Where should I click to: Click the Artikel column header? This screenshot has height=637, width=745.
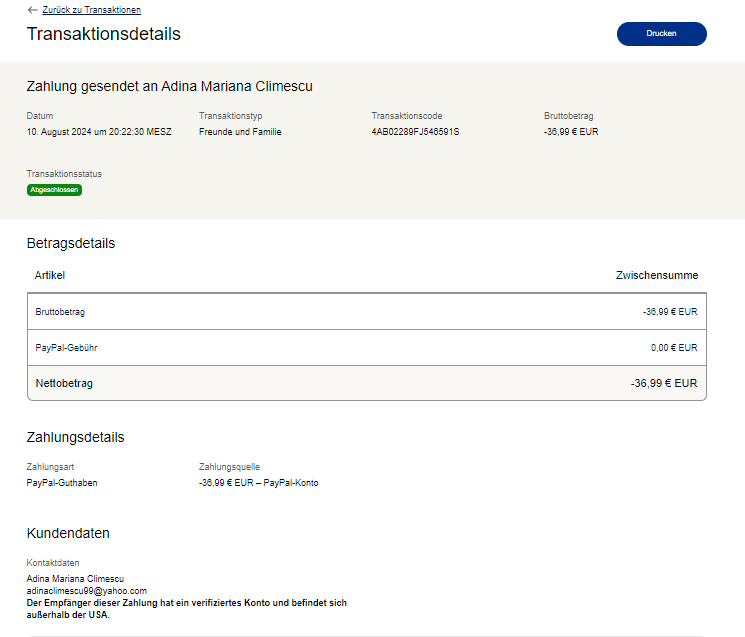point(50,276)
